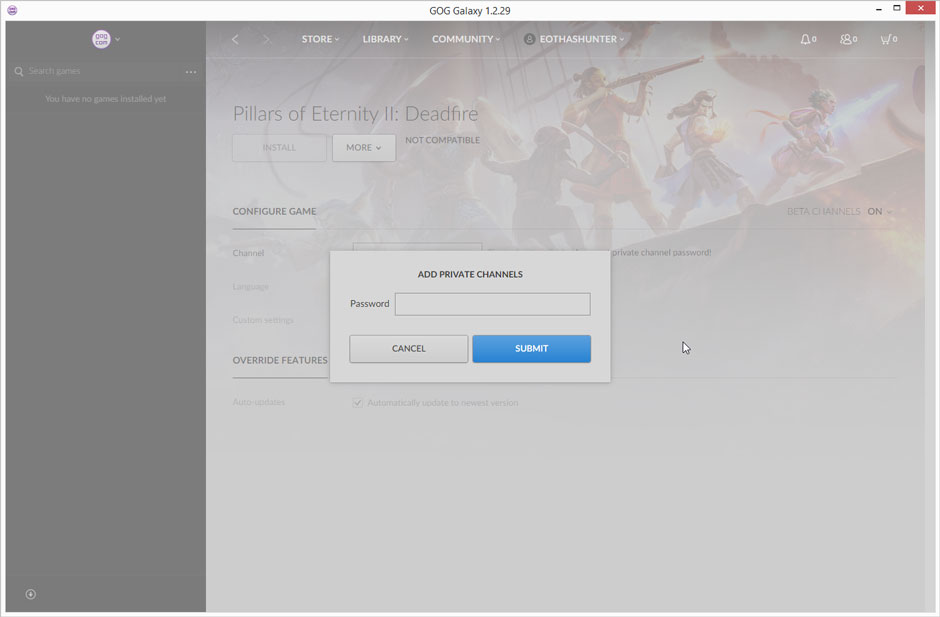Click CANCEL in Add Private Channels dialog
This screenshot has width=940, height=617.
(409, 349)
